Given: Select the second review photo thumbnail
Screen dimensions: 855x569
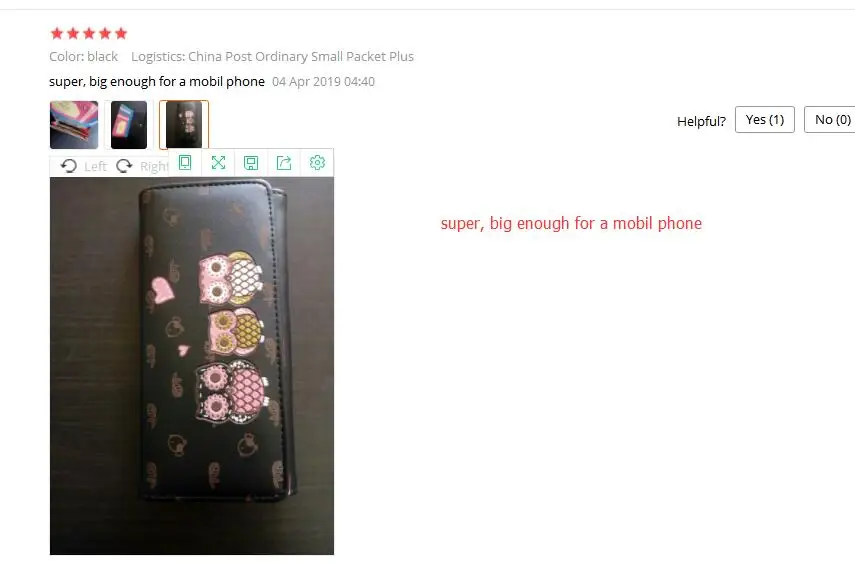Looking at the screenshot, I should click(129, 125).
